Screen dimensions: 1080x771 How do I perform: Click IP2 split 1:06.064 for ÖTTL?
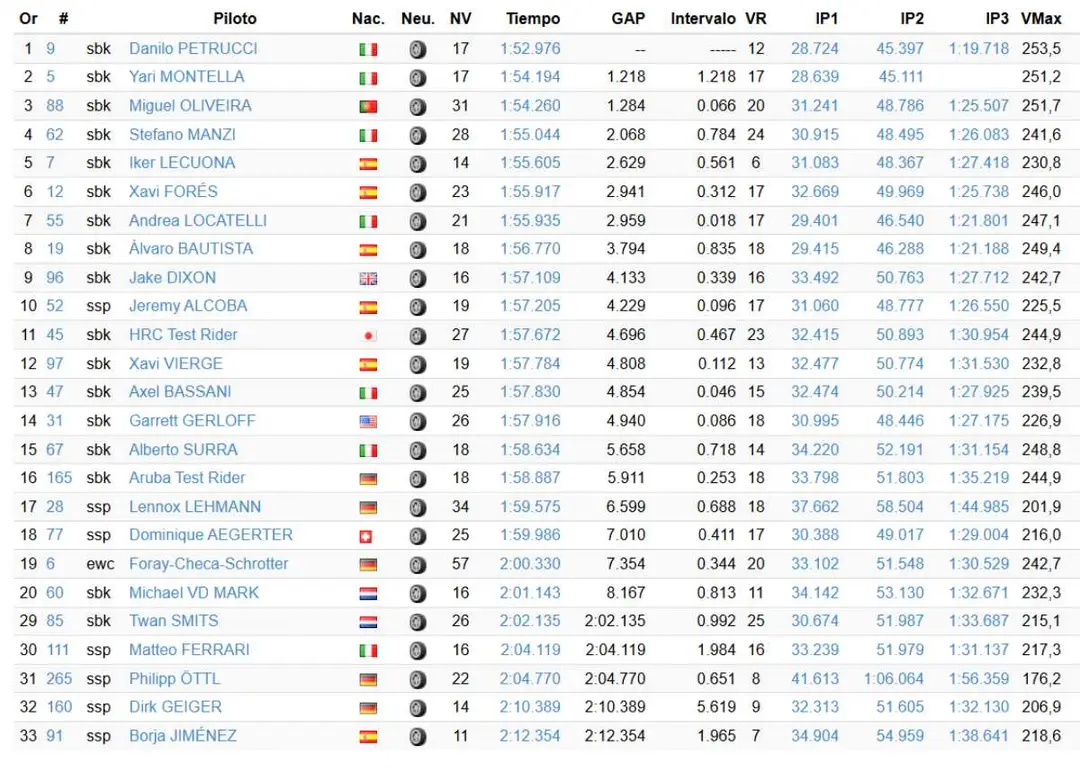894,679
